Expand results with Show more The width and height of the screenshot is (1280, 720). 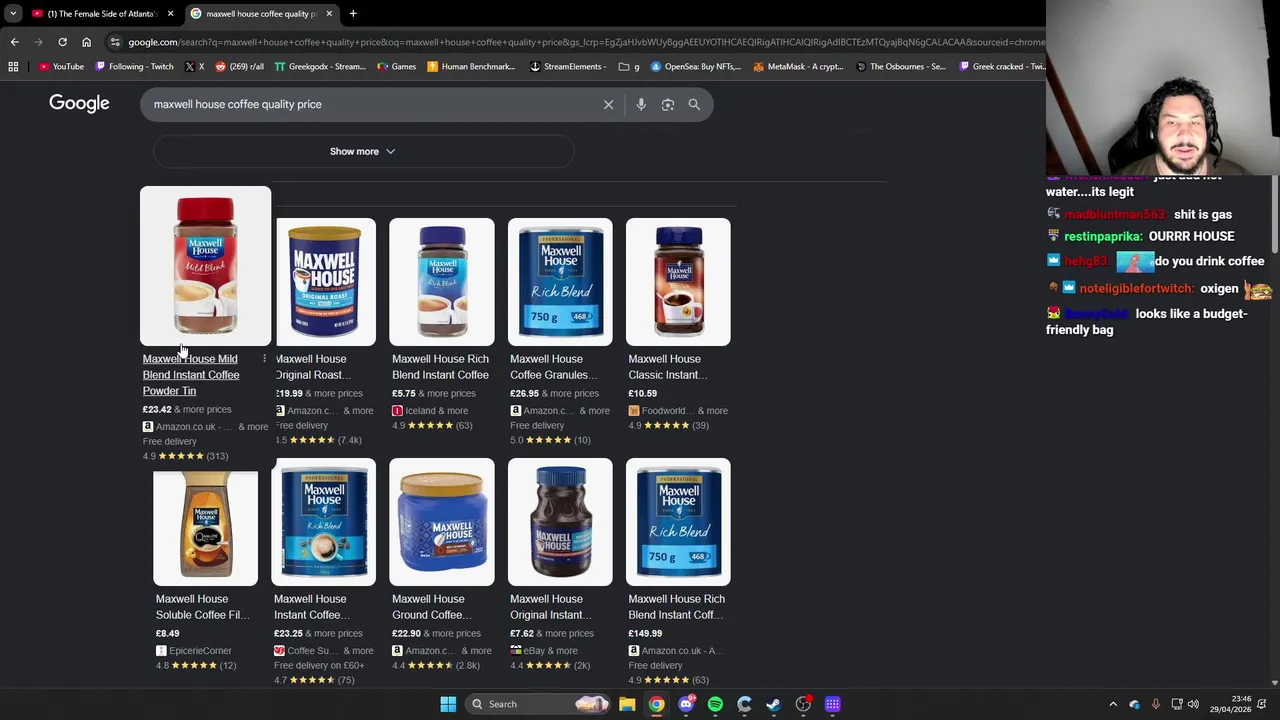pos(363,151)
